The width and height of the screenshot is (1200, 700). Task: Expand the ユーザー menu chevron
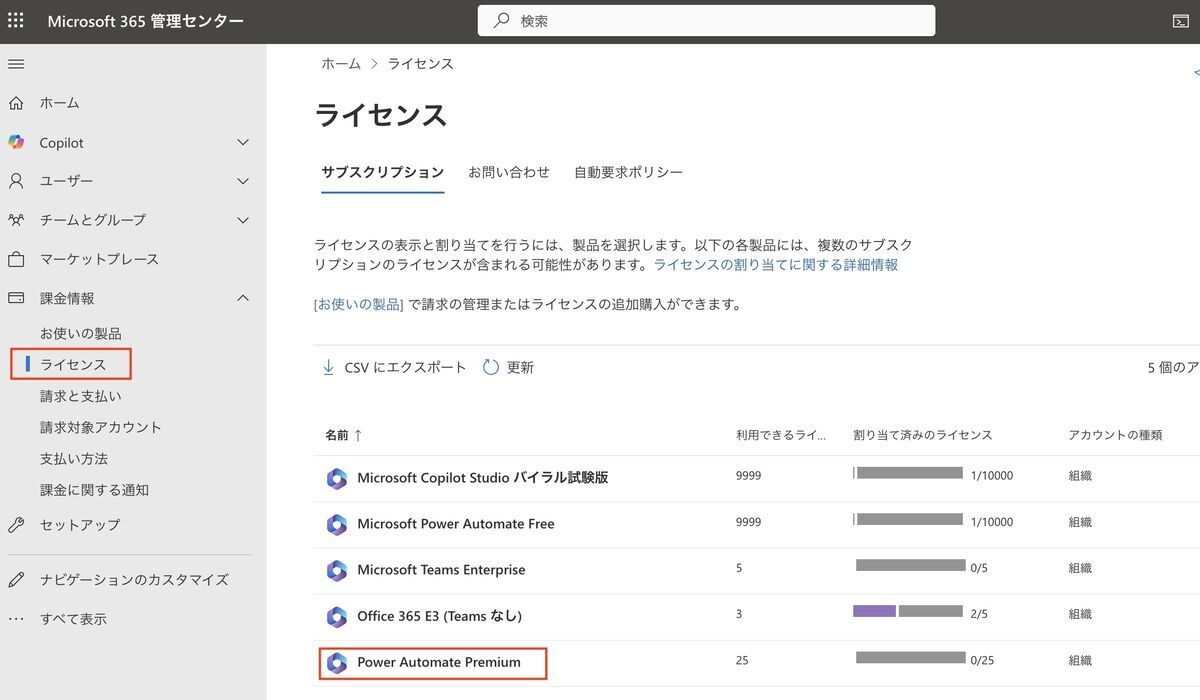click(243, 181)
